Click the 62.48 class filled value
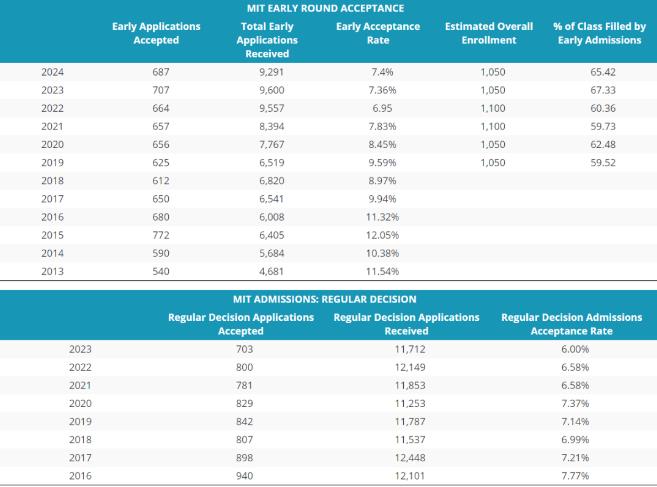Image resolution: width=657 pixels, height=487 pixels. pyautogui.click(x=603, y=145)
